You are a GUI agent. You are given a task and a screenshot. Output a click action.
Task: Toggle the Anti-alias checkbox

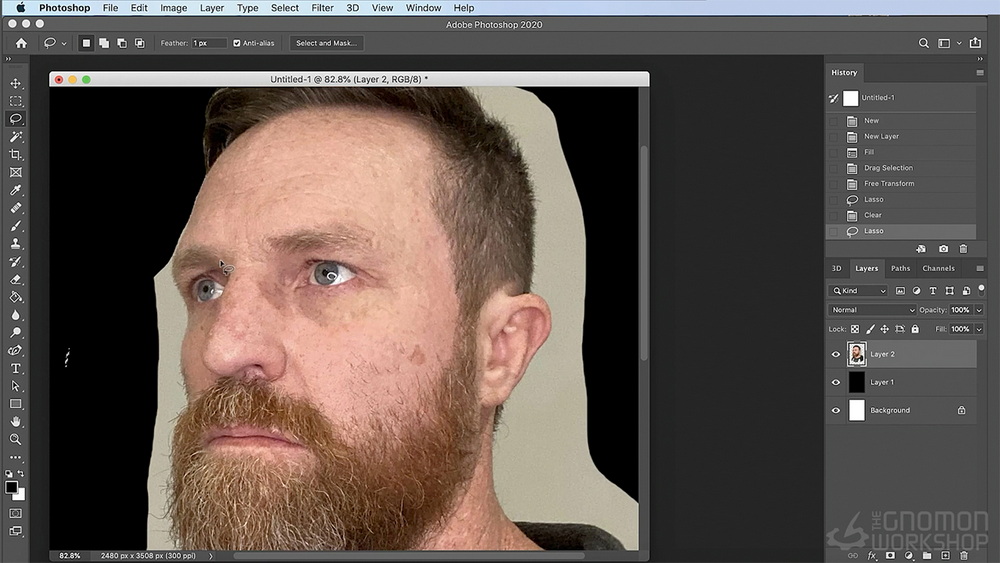point(237,43)
